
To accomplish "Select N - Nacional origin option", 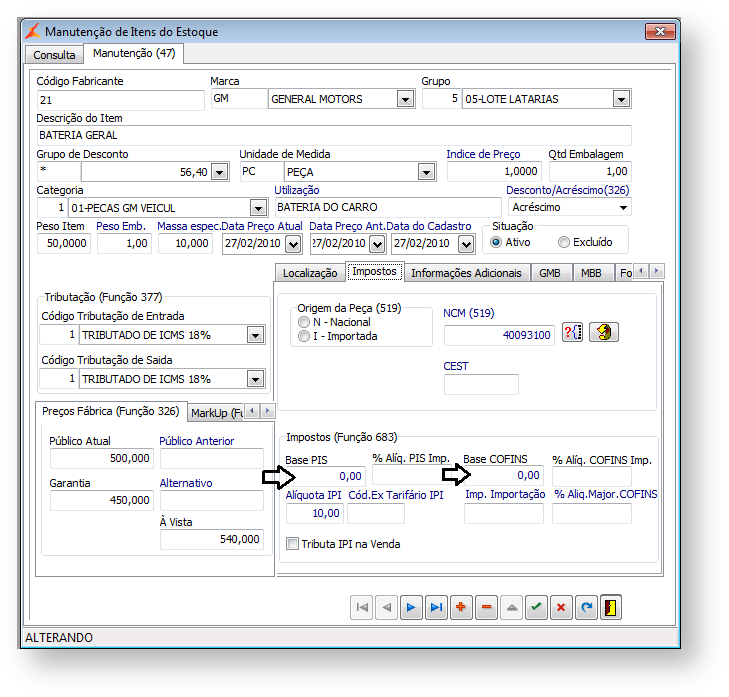I will pyautogui.click(x=305, y=323).
